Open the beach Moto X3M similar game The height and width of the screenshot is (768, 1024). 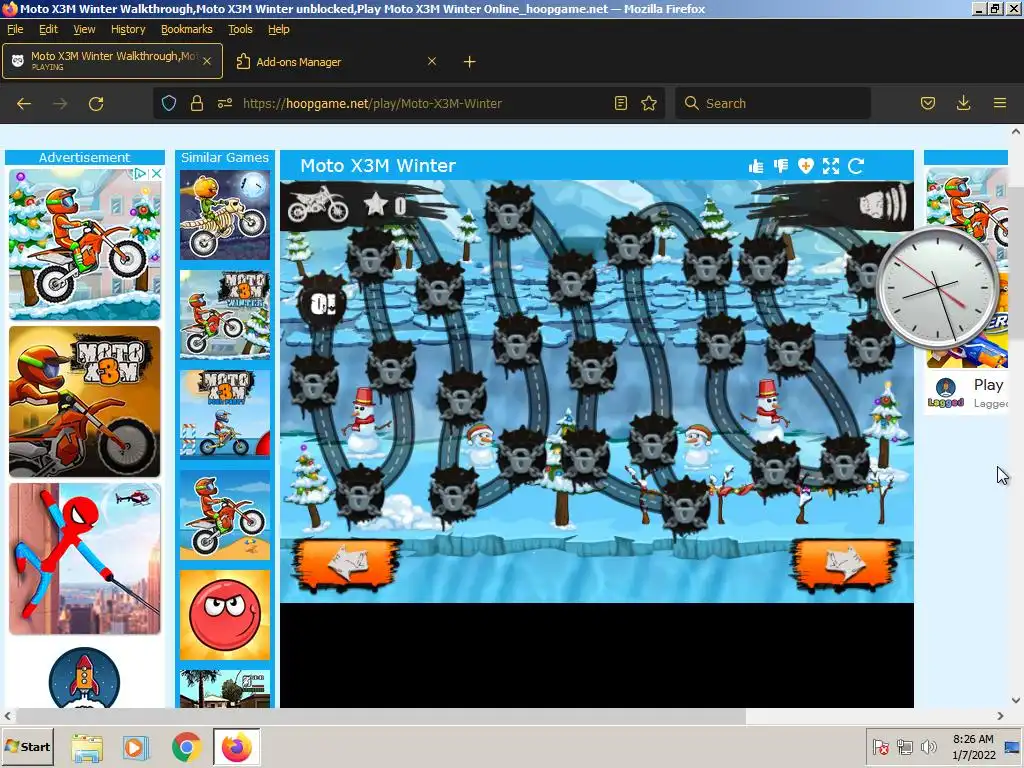pyautogui.click(x=225, y=515)
